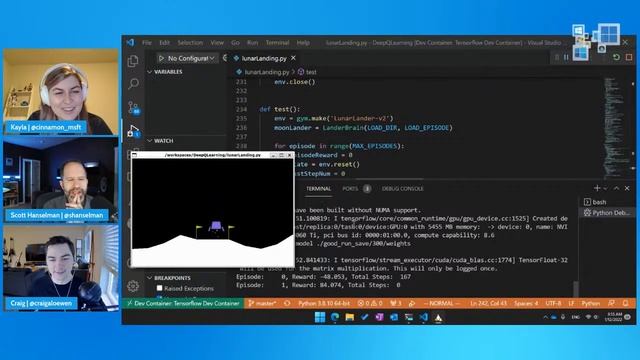Click the Windows Terminal icon in the taskbar
This screenshot has height=360, width=640.
point(409,317)
